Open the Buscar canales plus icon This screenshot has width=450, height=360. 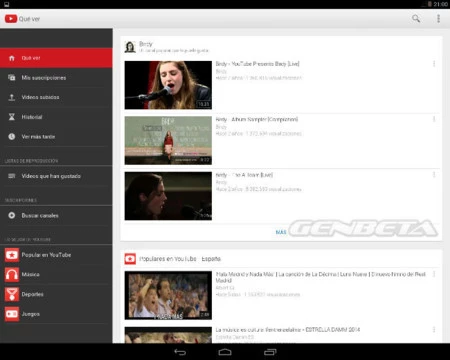click(12, 215)
